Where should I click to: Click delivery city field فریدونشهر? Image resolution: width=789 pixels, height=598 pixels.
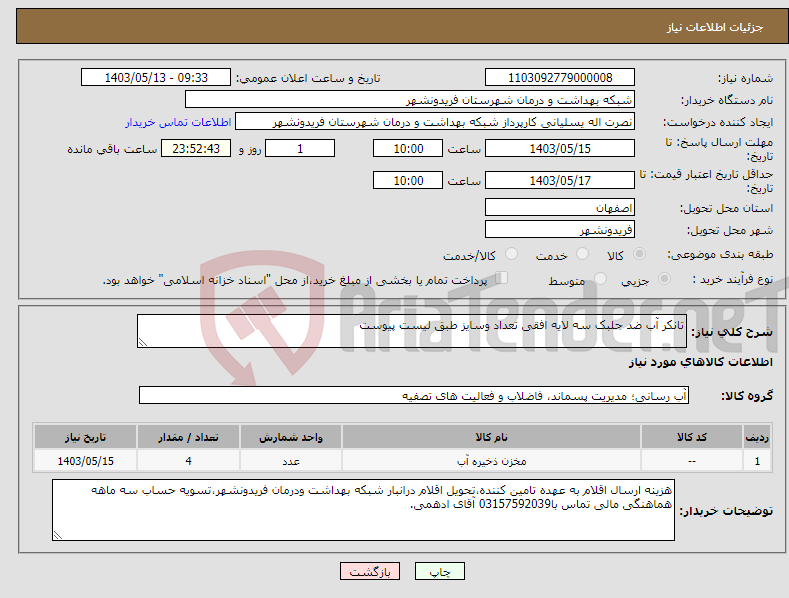[x=560, y=230]
